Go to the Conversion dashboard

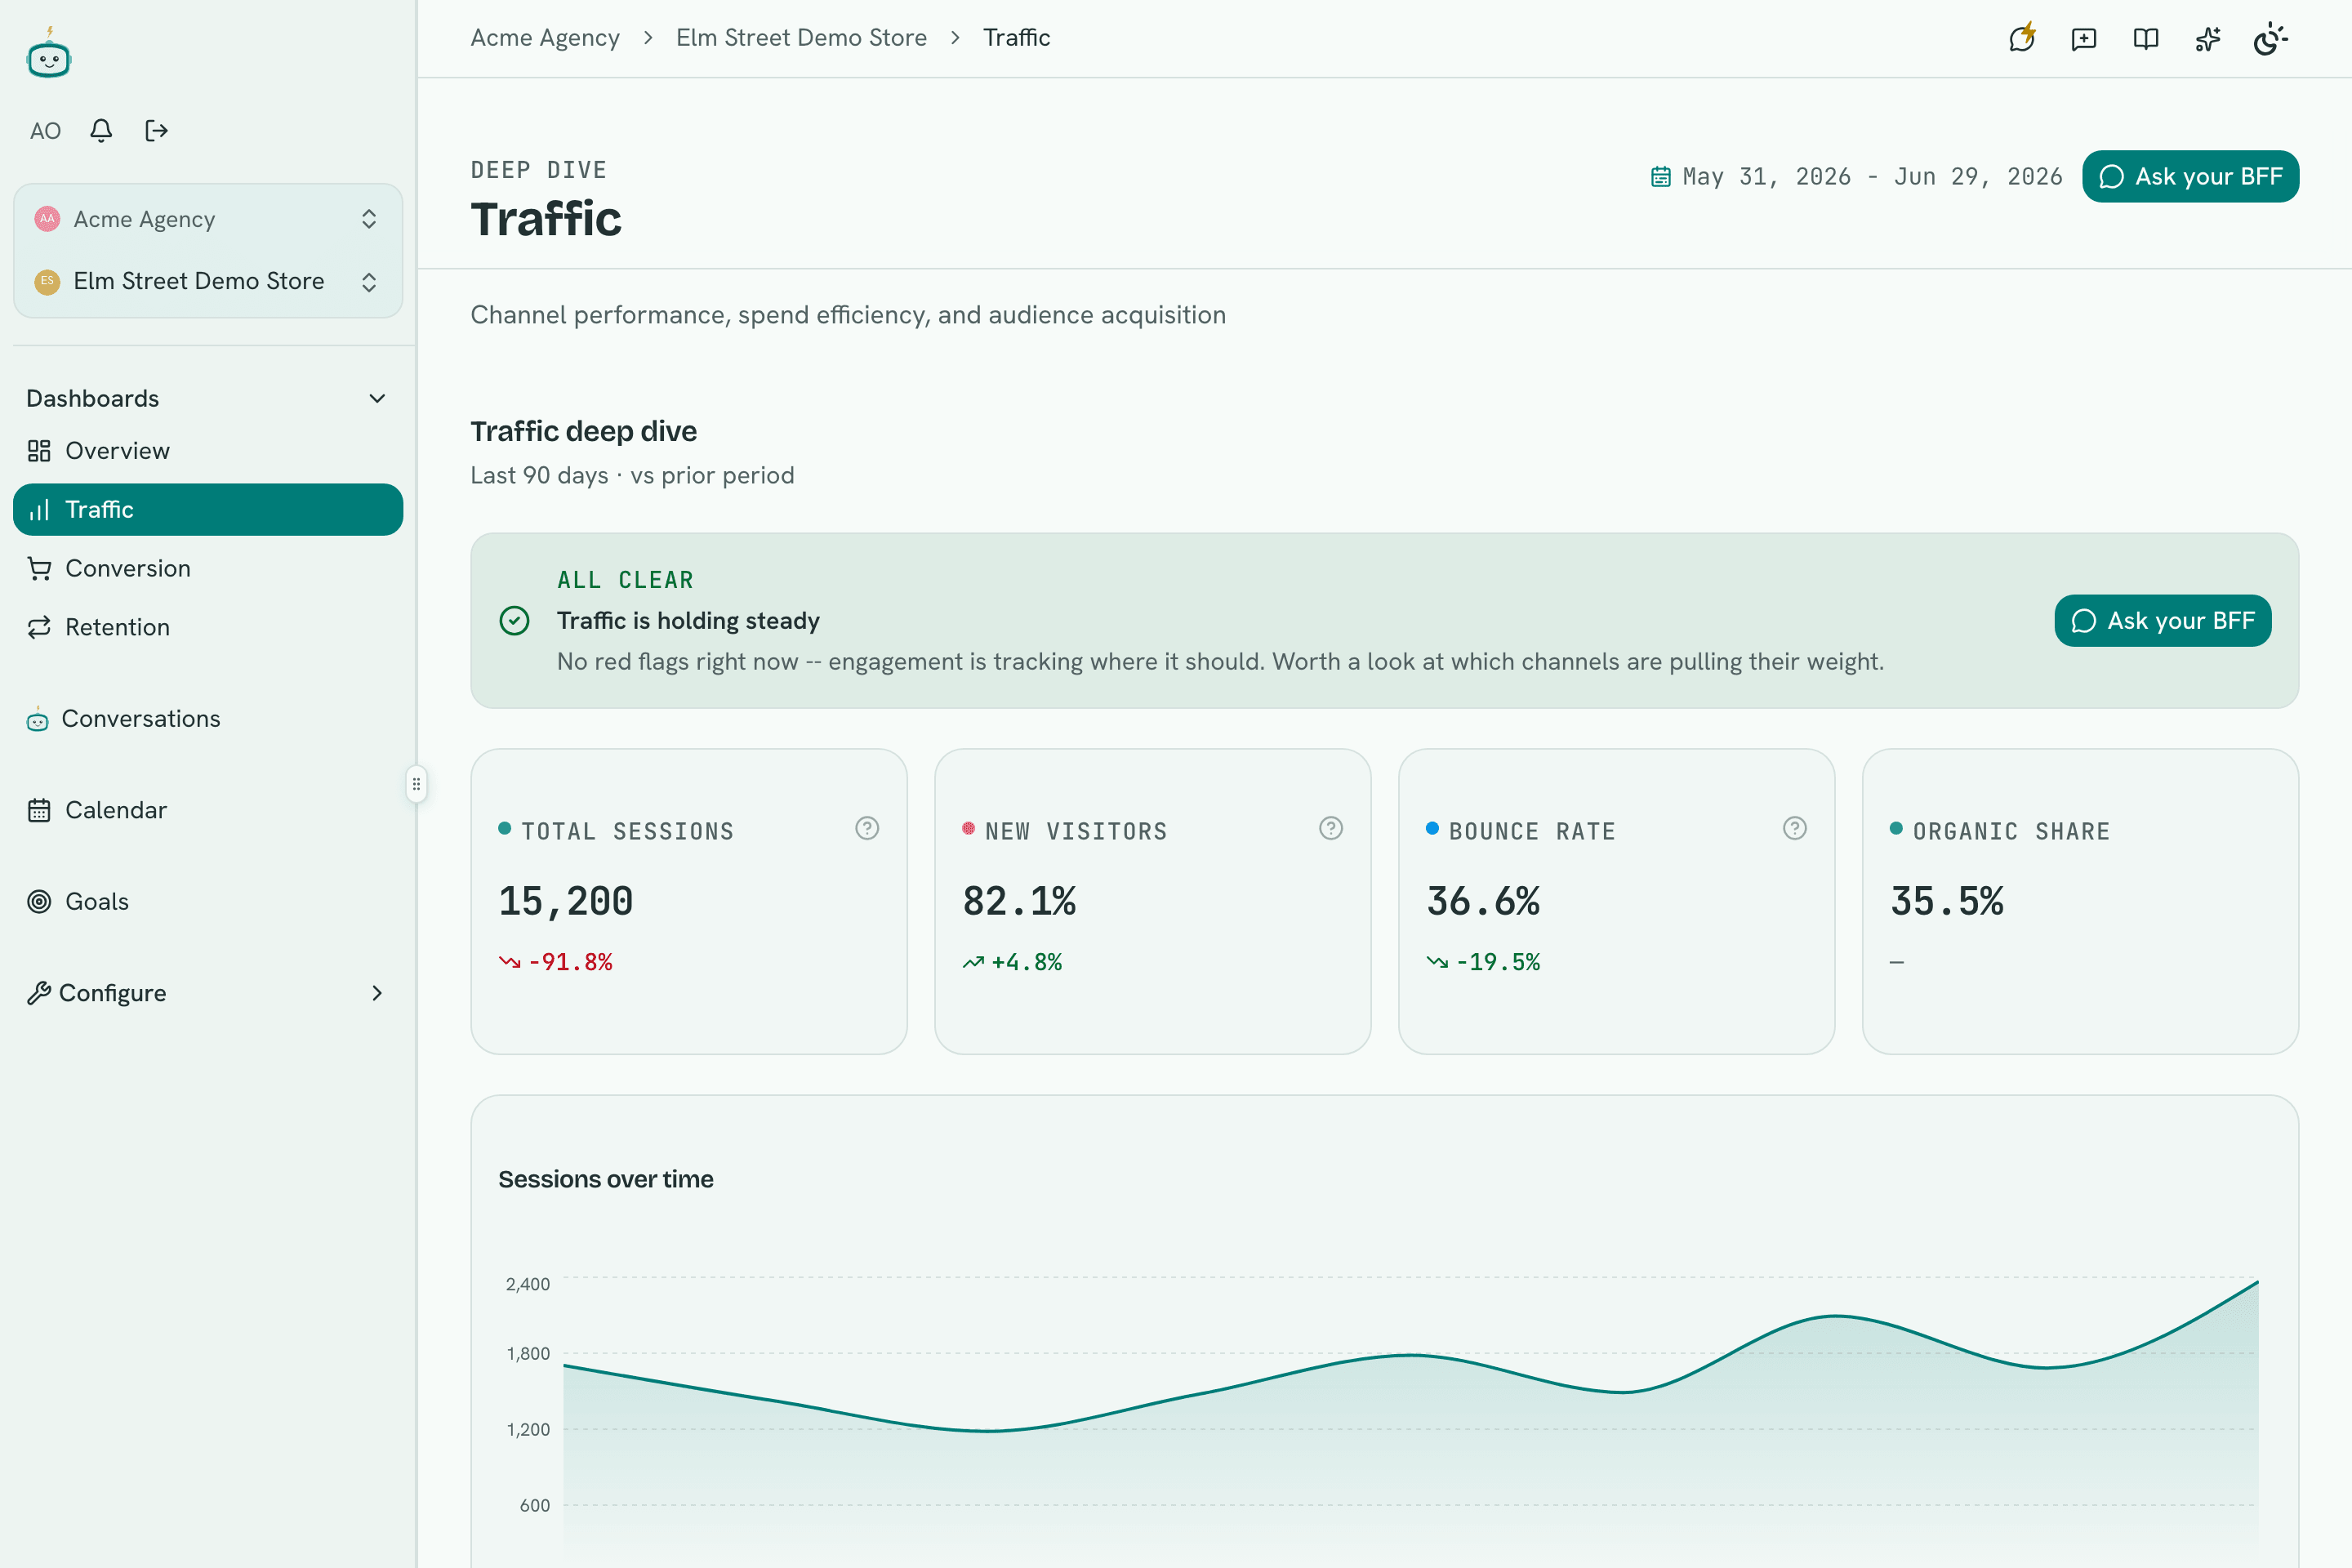tap(208, 568)
